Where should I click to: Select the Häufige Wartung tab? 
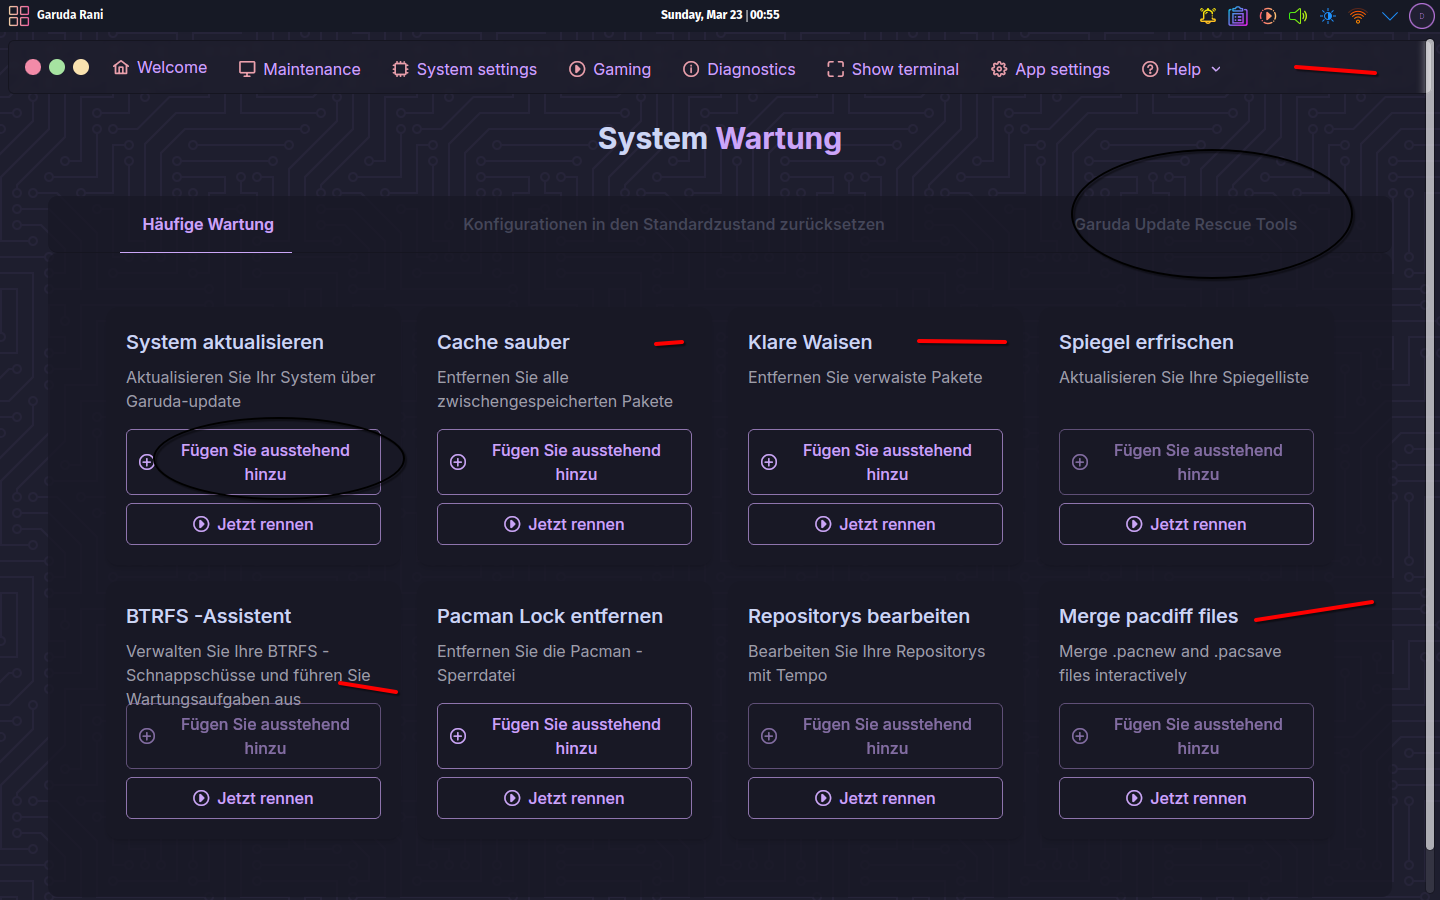(207, 224)
